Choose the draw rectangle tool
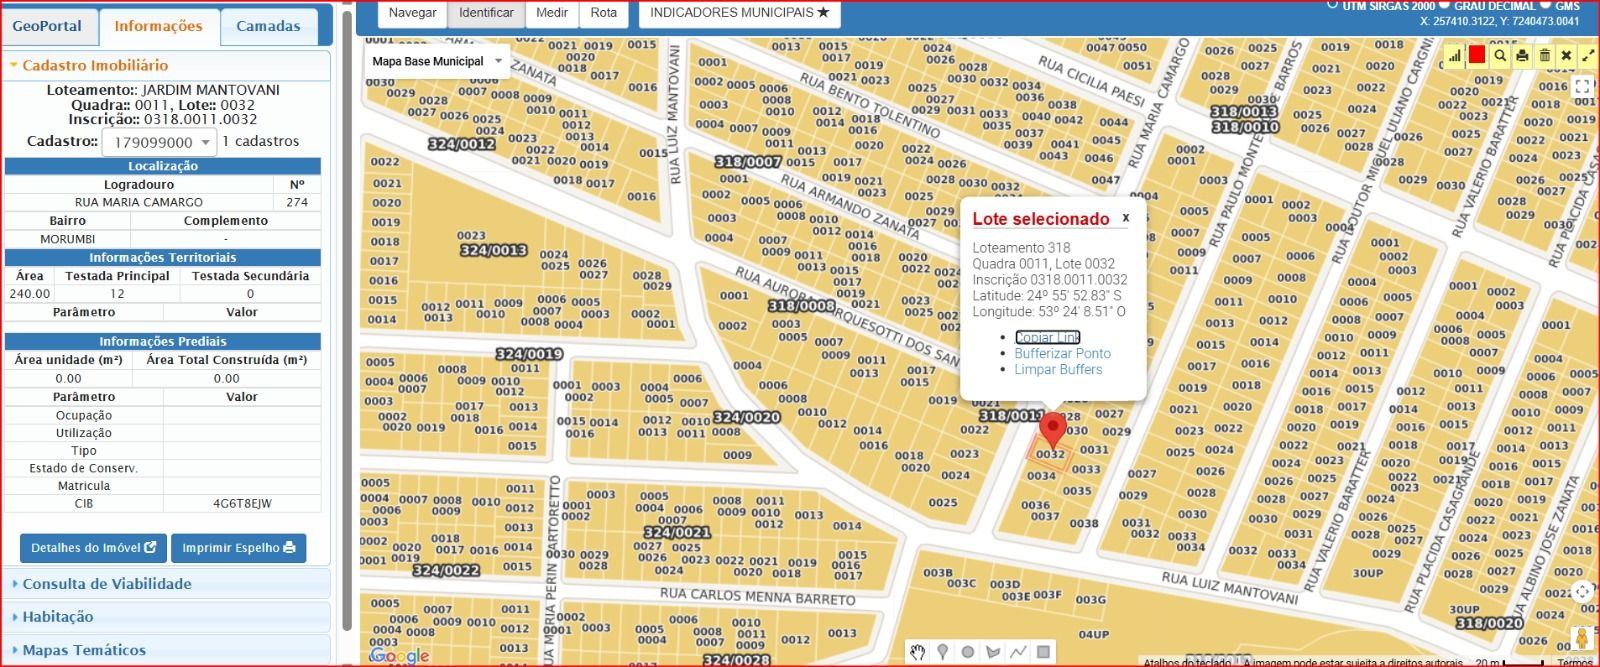The image size is (1600, 667). 1043,652
